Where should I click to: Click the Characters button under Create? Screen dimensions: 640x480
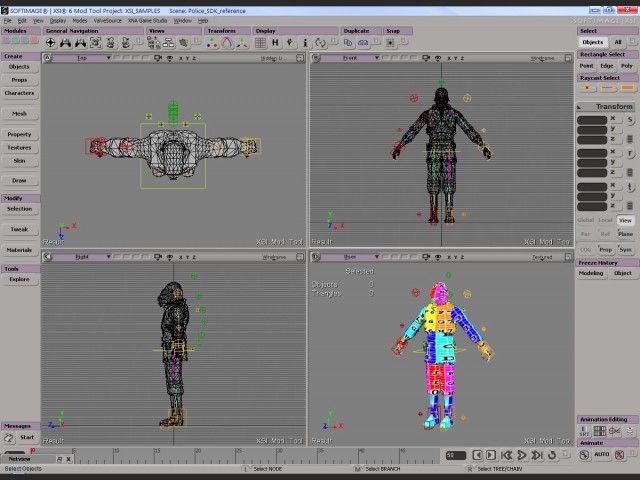click(20, 93)
